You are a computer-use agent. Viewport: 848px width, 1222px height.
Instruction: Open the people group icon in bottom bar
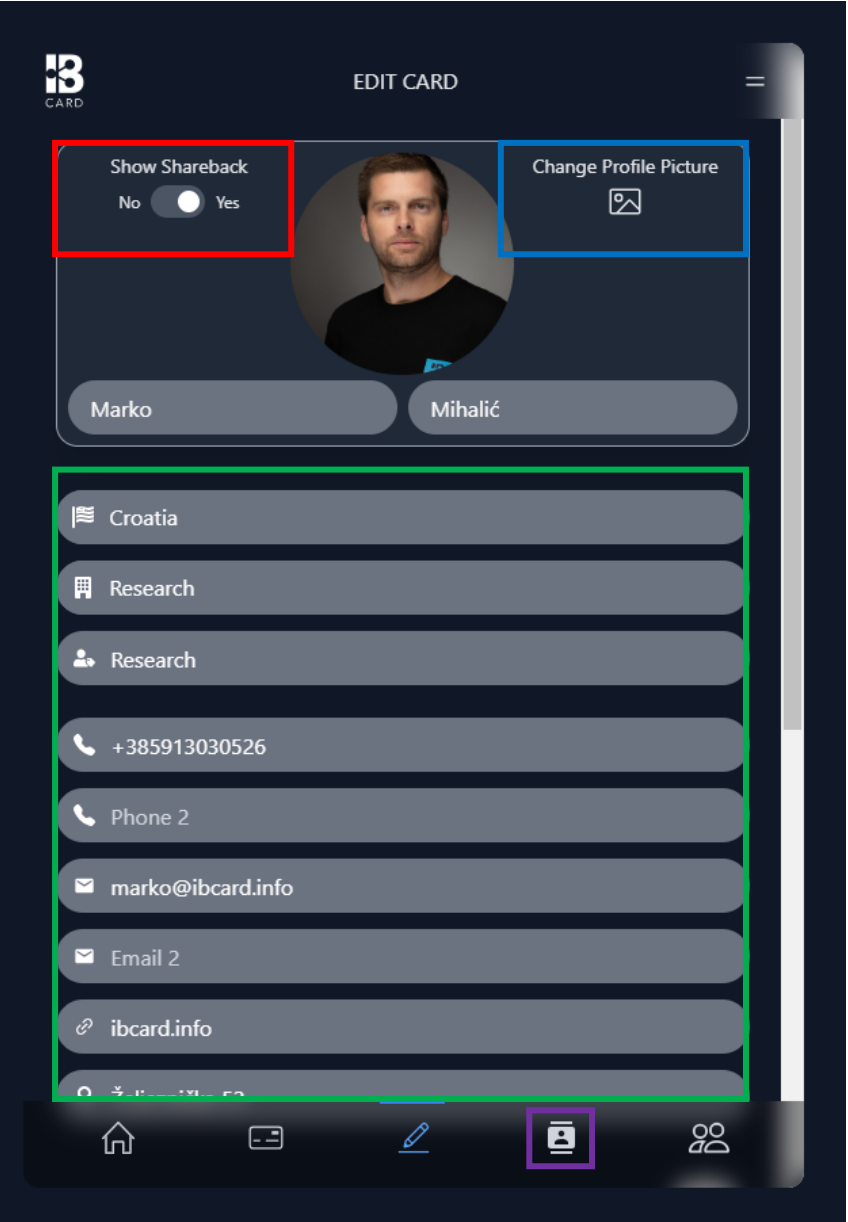[709, 1138]
